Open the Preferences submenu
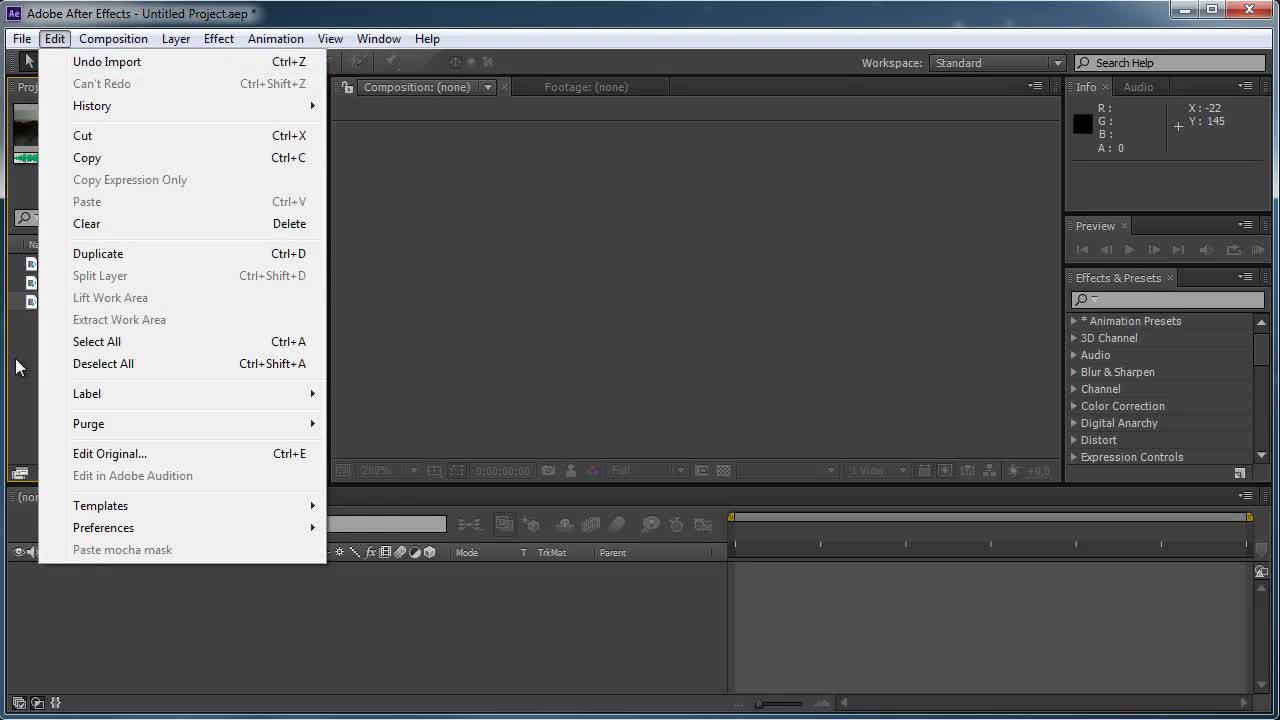Viewport: 1280px width, 720px height. (182, 528)
